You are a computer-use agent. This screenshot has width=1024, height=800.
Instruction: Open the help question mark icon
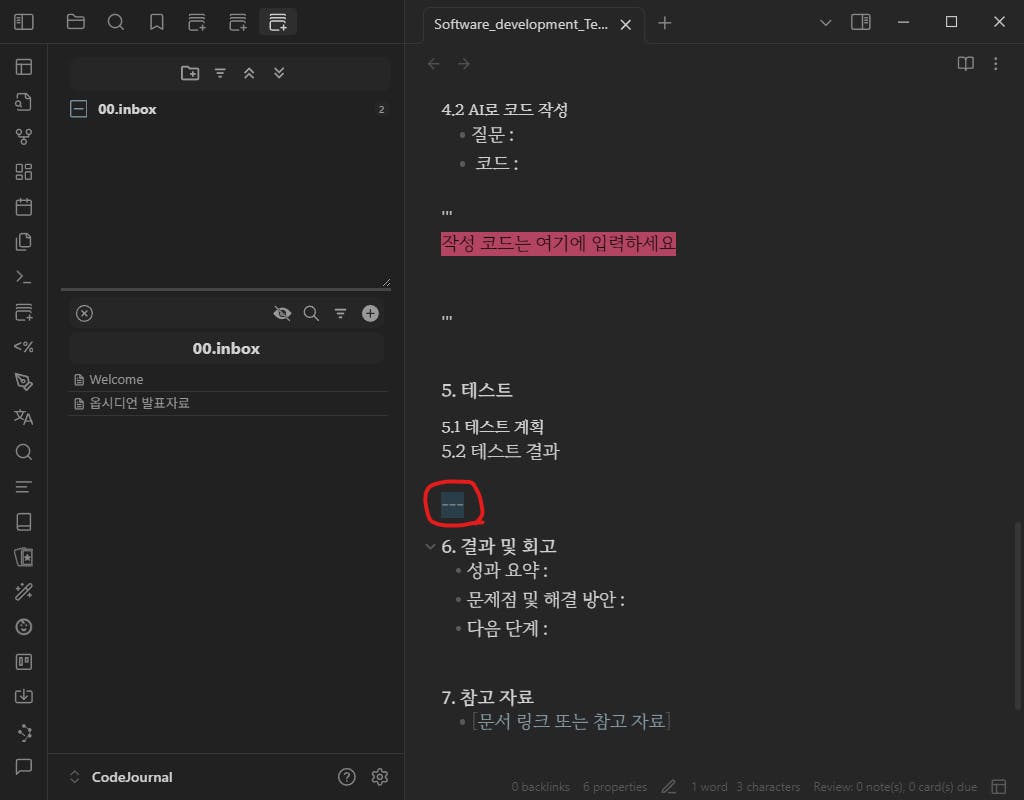coord(347,776)
